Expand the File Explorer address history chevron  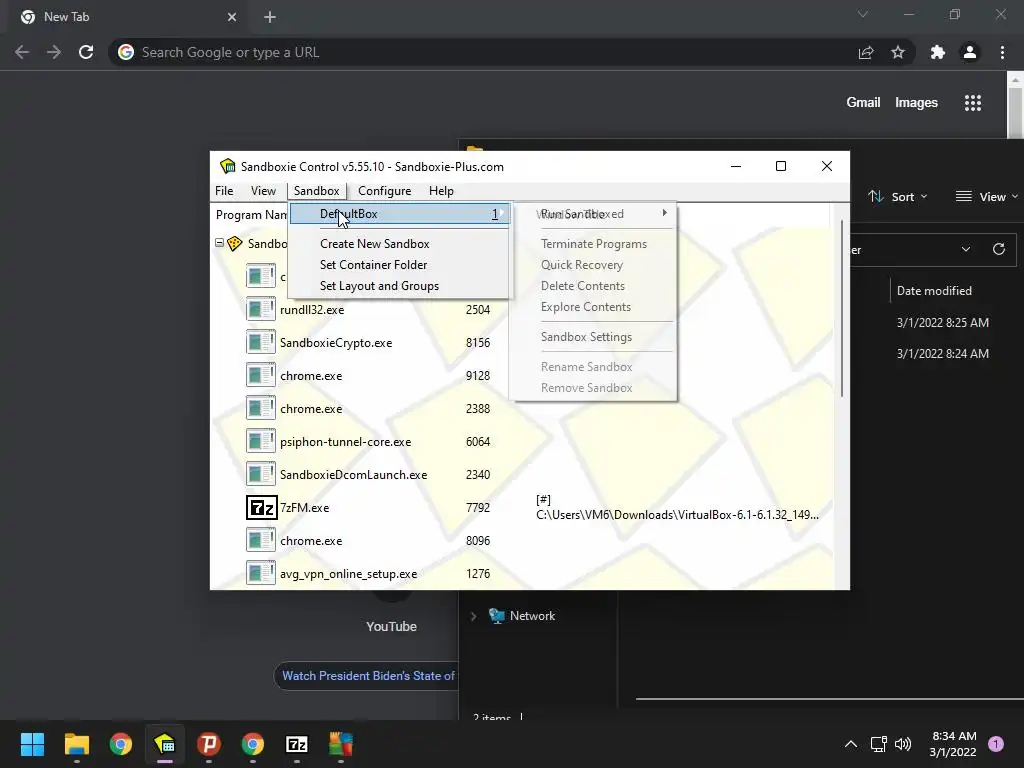(x=966, y=249)
